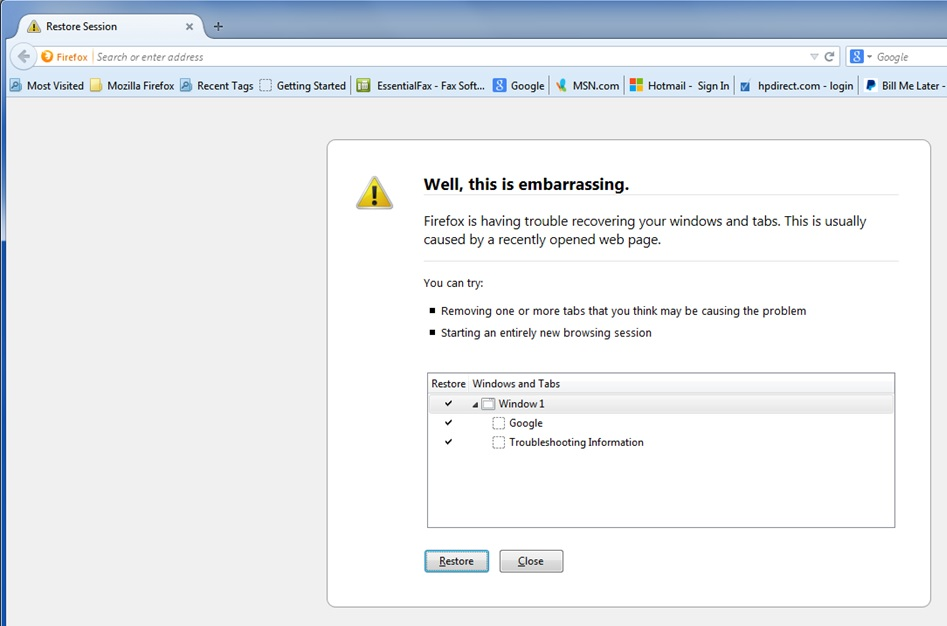Collapse the Window 1 tree node
Screen dimensions: 947x626
click(x=475, y=404)
